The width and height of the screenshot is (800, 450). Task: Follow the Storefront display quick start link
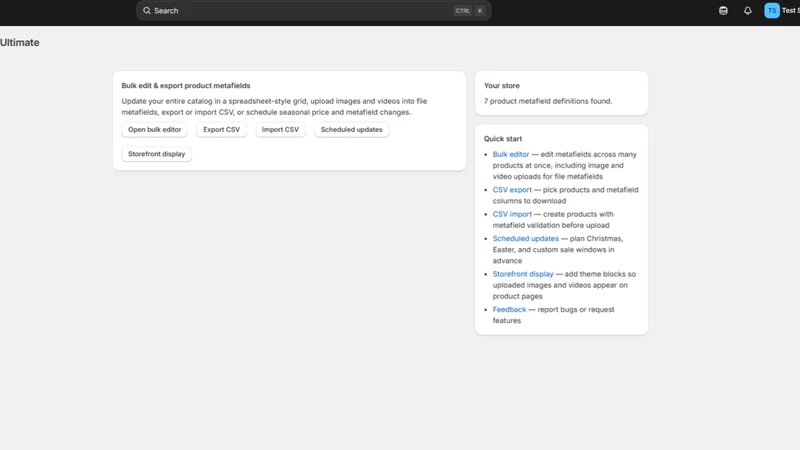(x=523, y=274)
